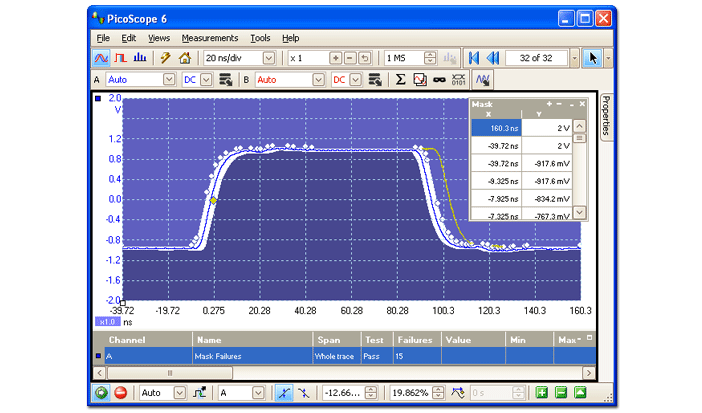Click the 32 of 32 buffer field

coord(536,58)
